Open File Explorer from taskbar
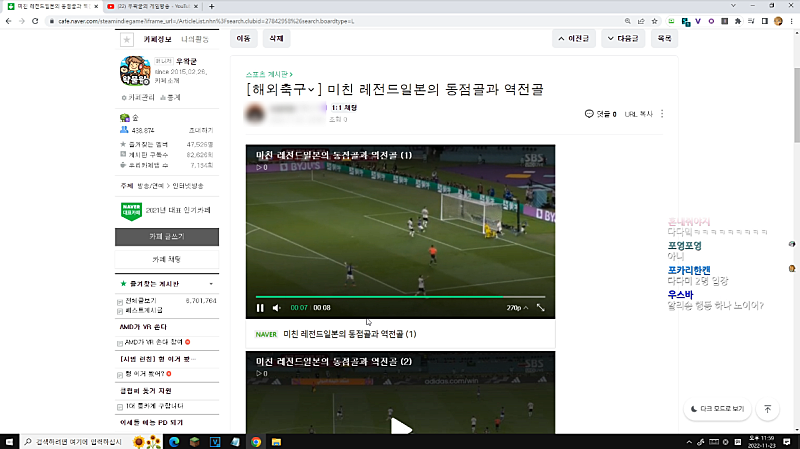This screenshot has width=800, height=449. click(276, 442)
